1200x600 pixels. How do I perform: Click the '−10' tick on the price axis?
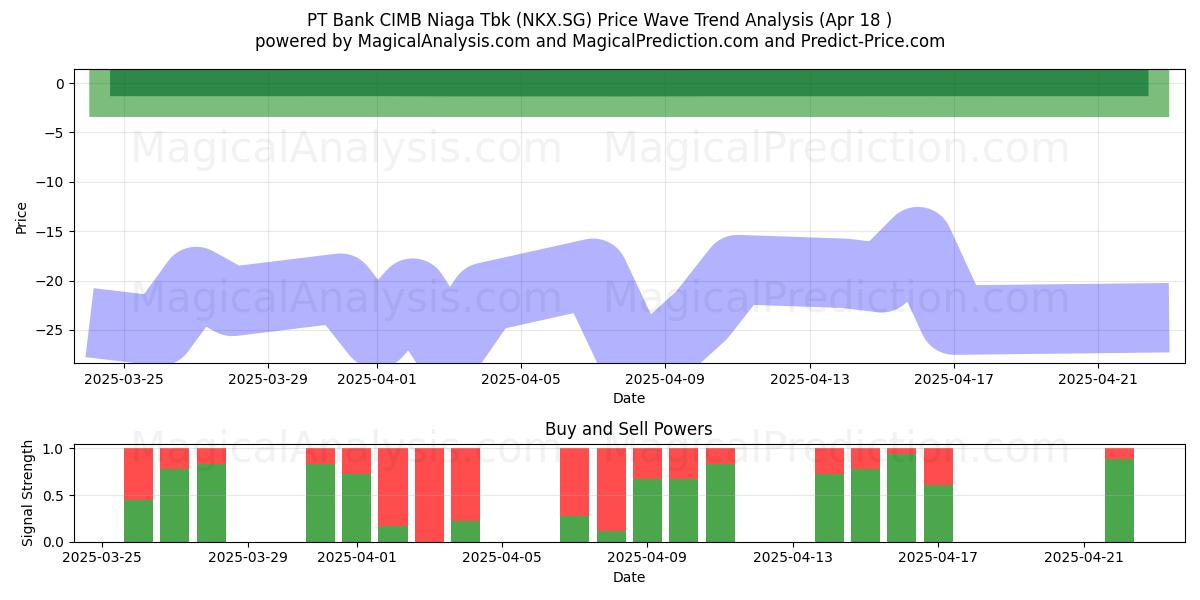pos(50,182)
